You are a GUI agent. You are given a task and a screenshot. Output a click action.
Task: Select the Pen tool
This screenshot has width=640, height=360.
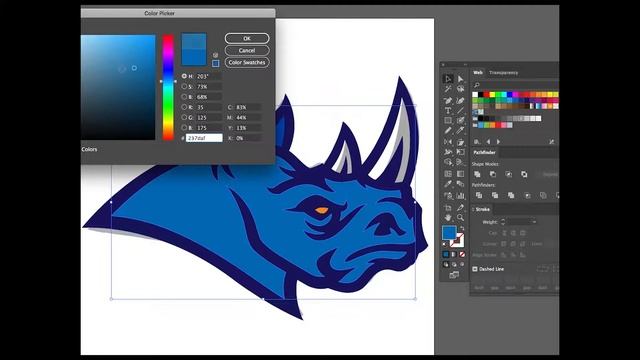point(448,100)
